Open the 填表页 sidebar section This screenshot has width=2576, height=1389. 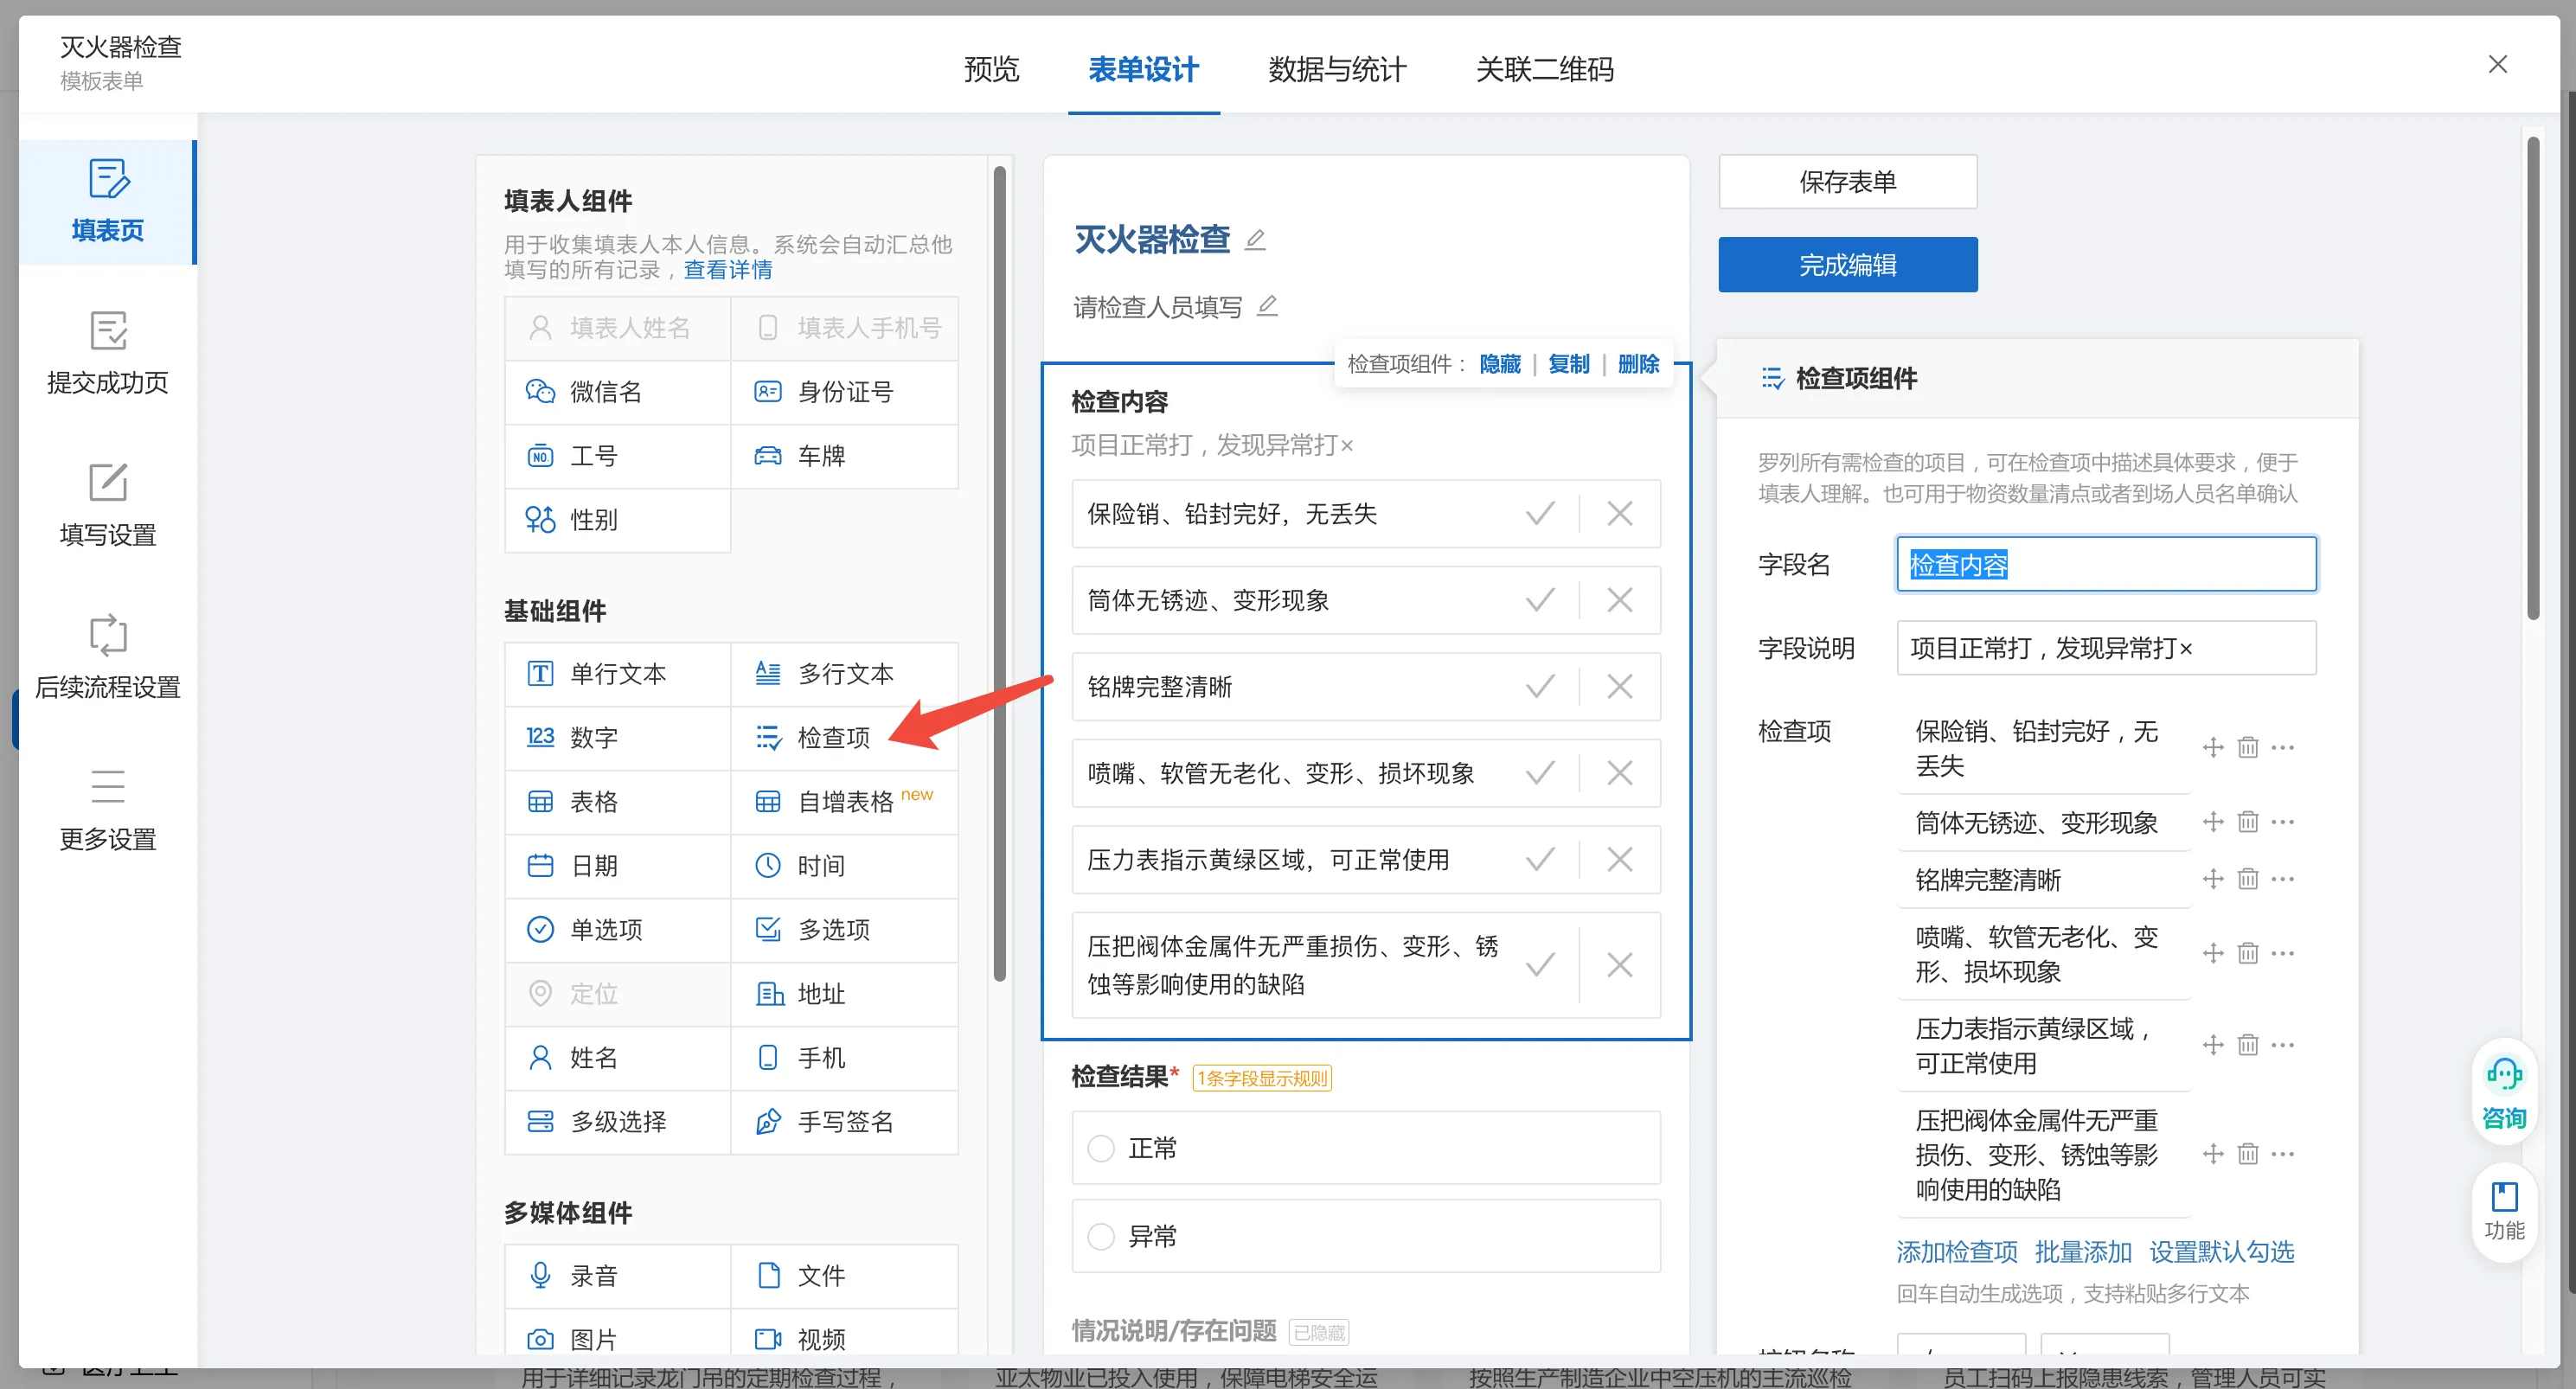[107, 201]
